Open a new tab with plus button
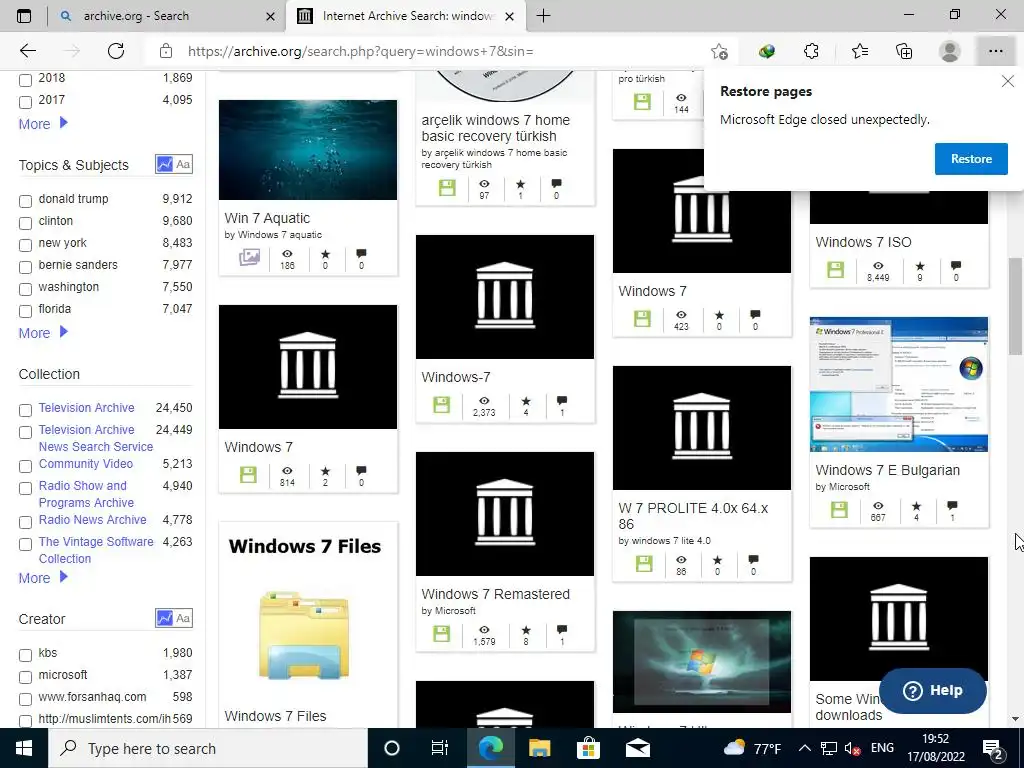Viewport: 1024px width, 768px height. point(543,16)
